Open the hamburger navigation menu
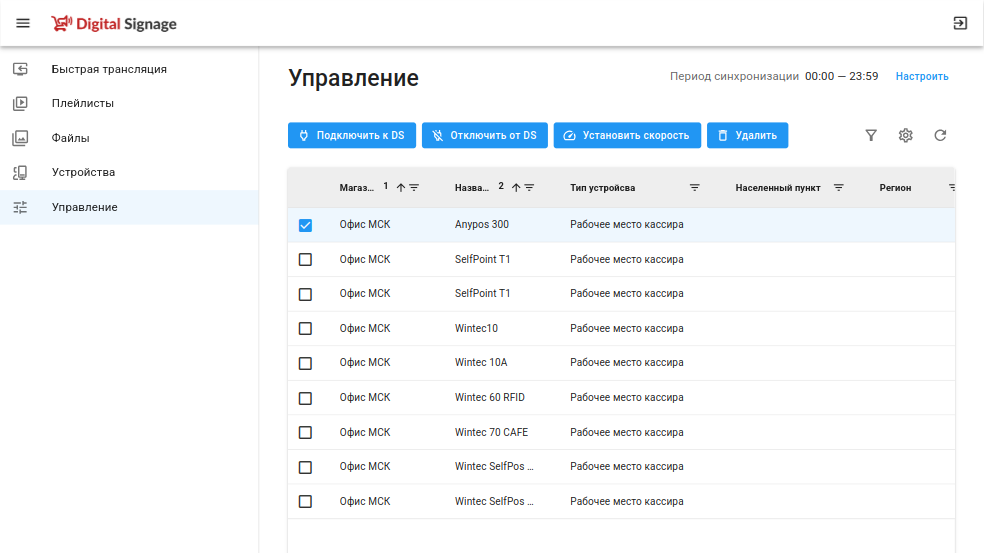984x553 pixels. click(23, 23)
